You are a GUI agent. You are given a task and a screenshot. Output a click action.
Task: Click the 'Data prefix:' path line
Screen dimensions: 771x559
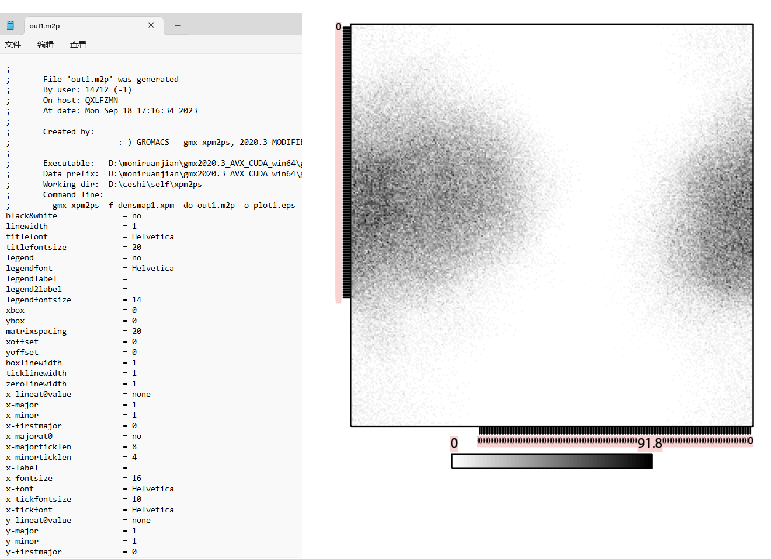172,174
